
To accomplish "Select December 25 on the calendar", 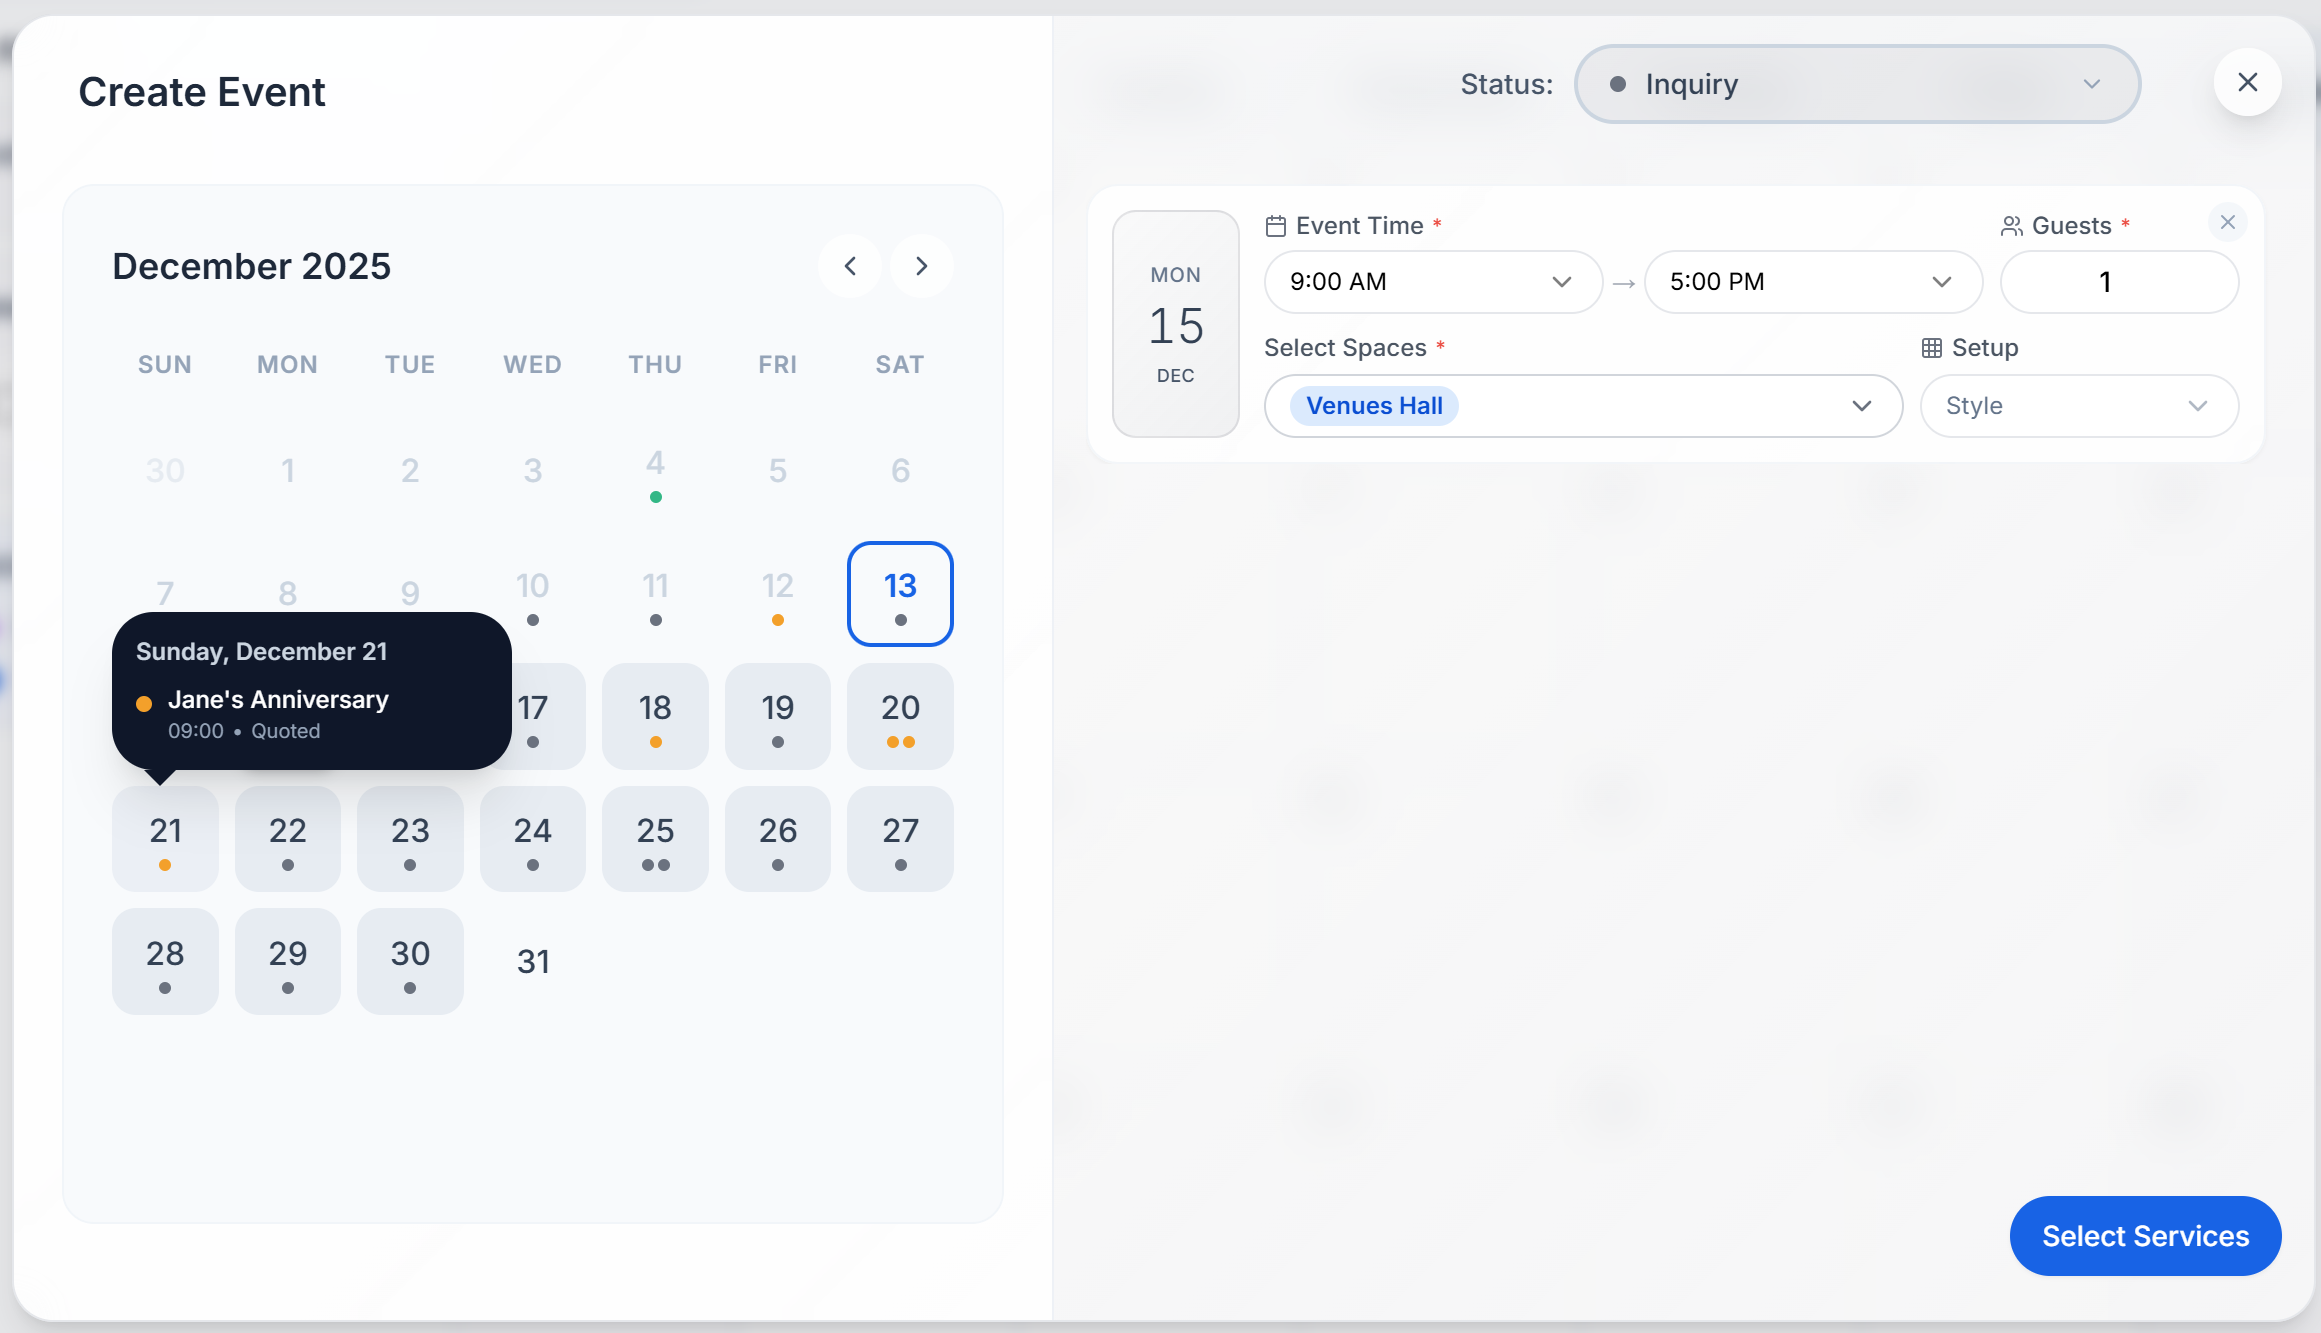I will [655, 839].
